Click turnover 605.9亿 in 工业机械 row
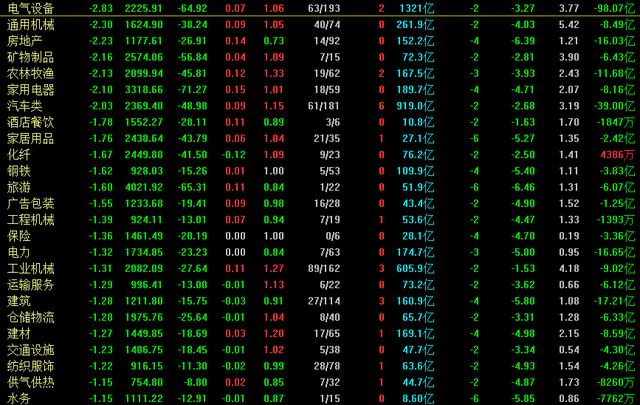This screenshot has height=405, width=640. [416, 269]
